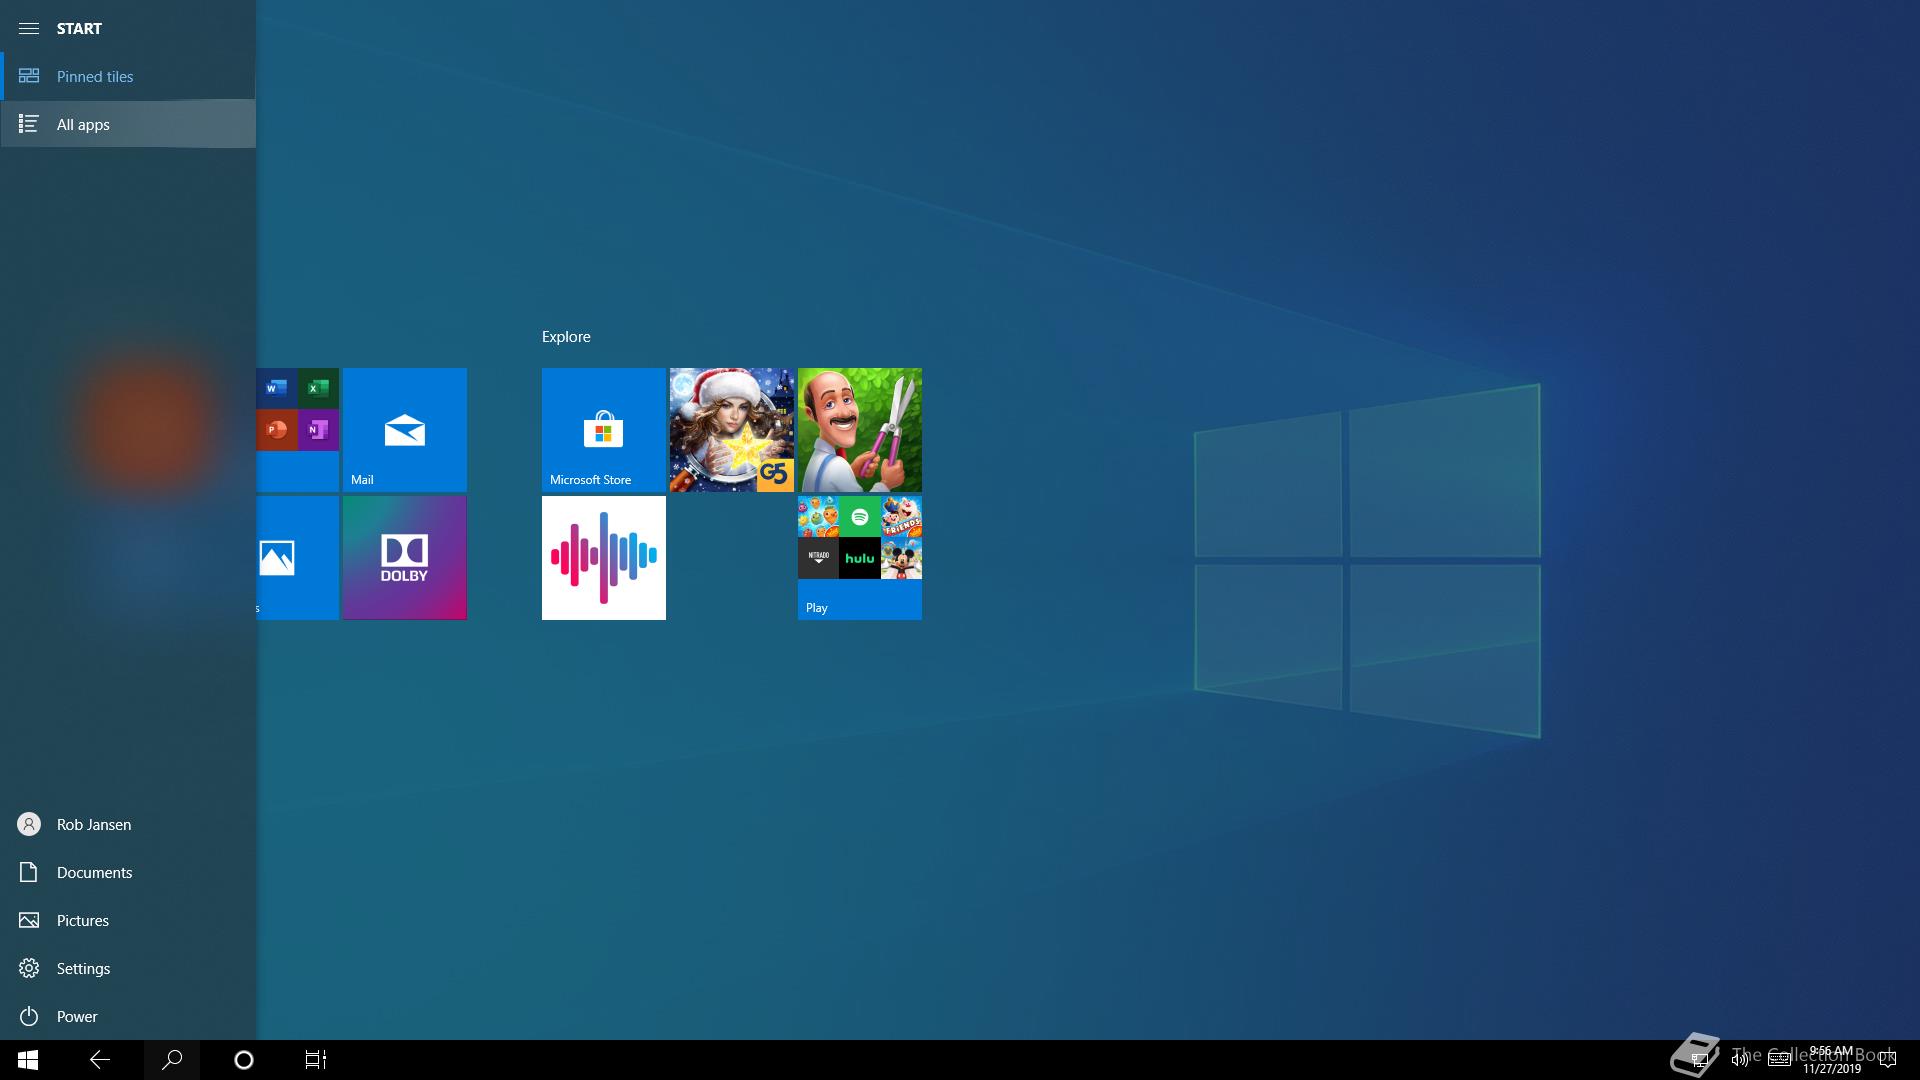The width and height of the screenshot is (1920, 1080).
Task: Open the Pictures folder shortcut
Action: (128, 920)
